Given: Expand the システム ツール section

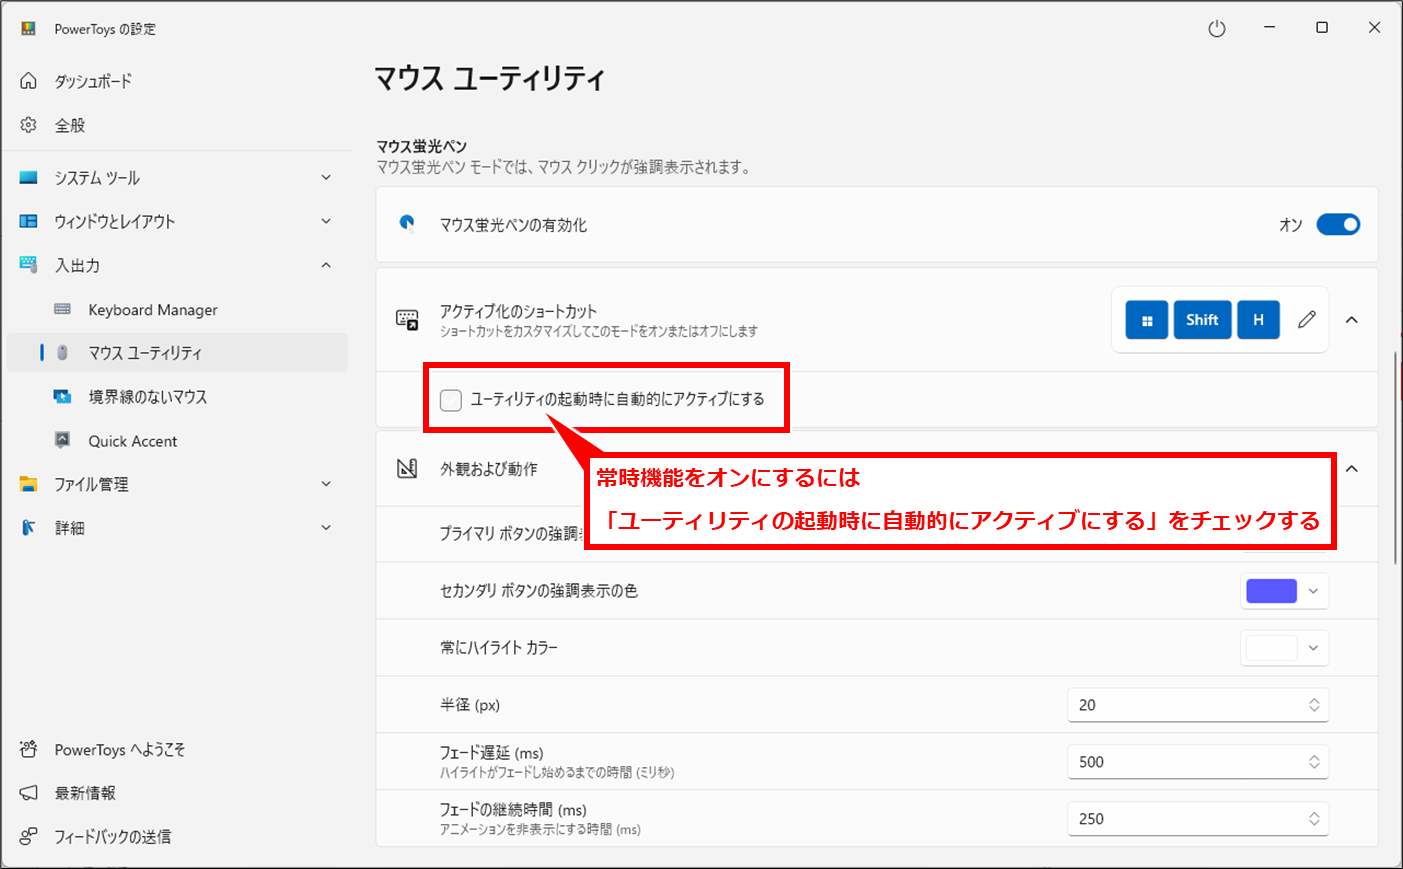Looking at the screenshot, I should [326, 178].
